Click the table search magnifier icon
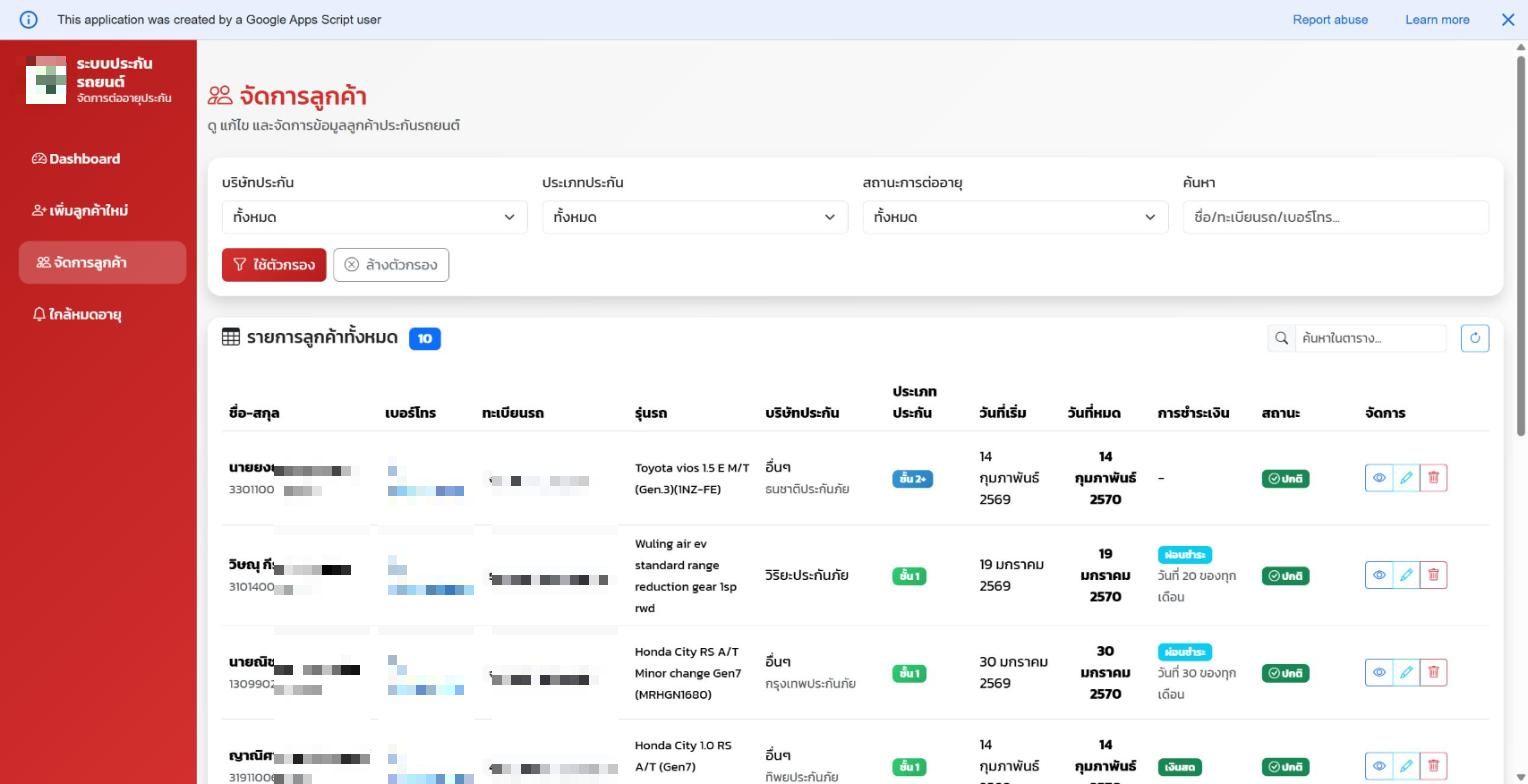Screen dimensions: 1528x784 (x=1281, y=338)
